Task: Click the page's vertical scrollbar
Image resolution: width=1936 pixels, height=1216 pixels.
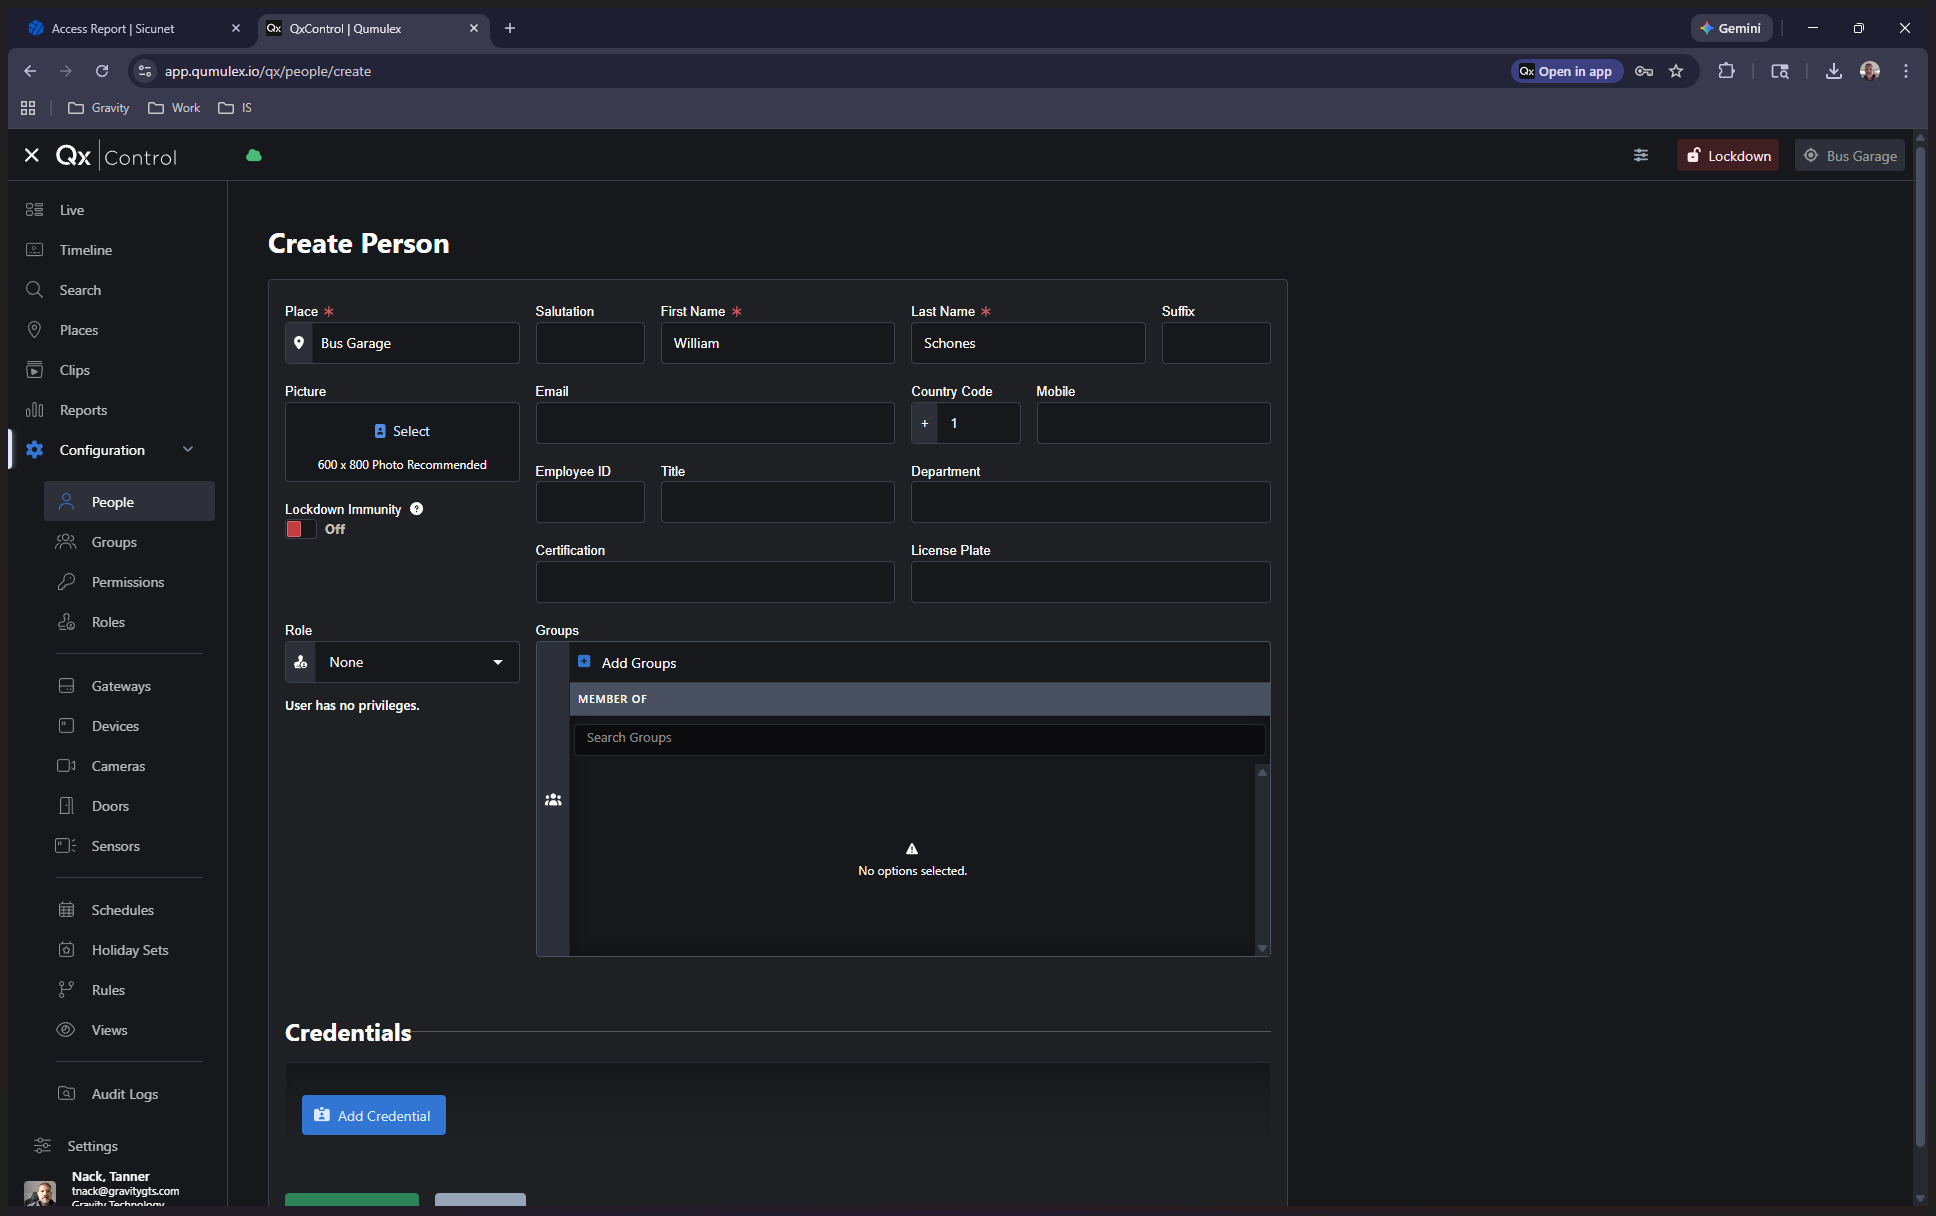Action: [1919, 640]
